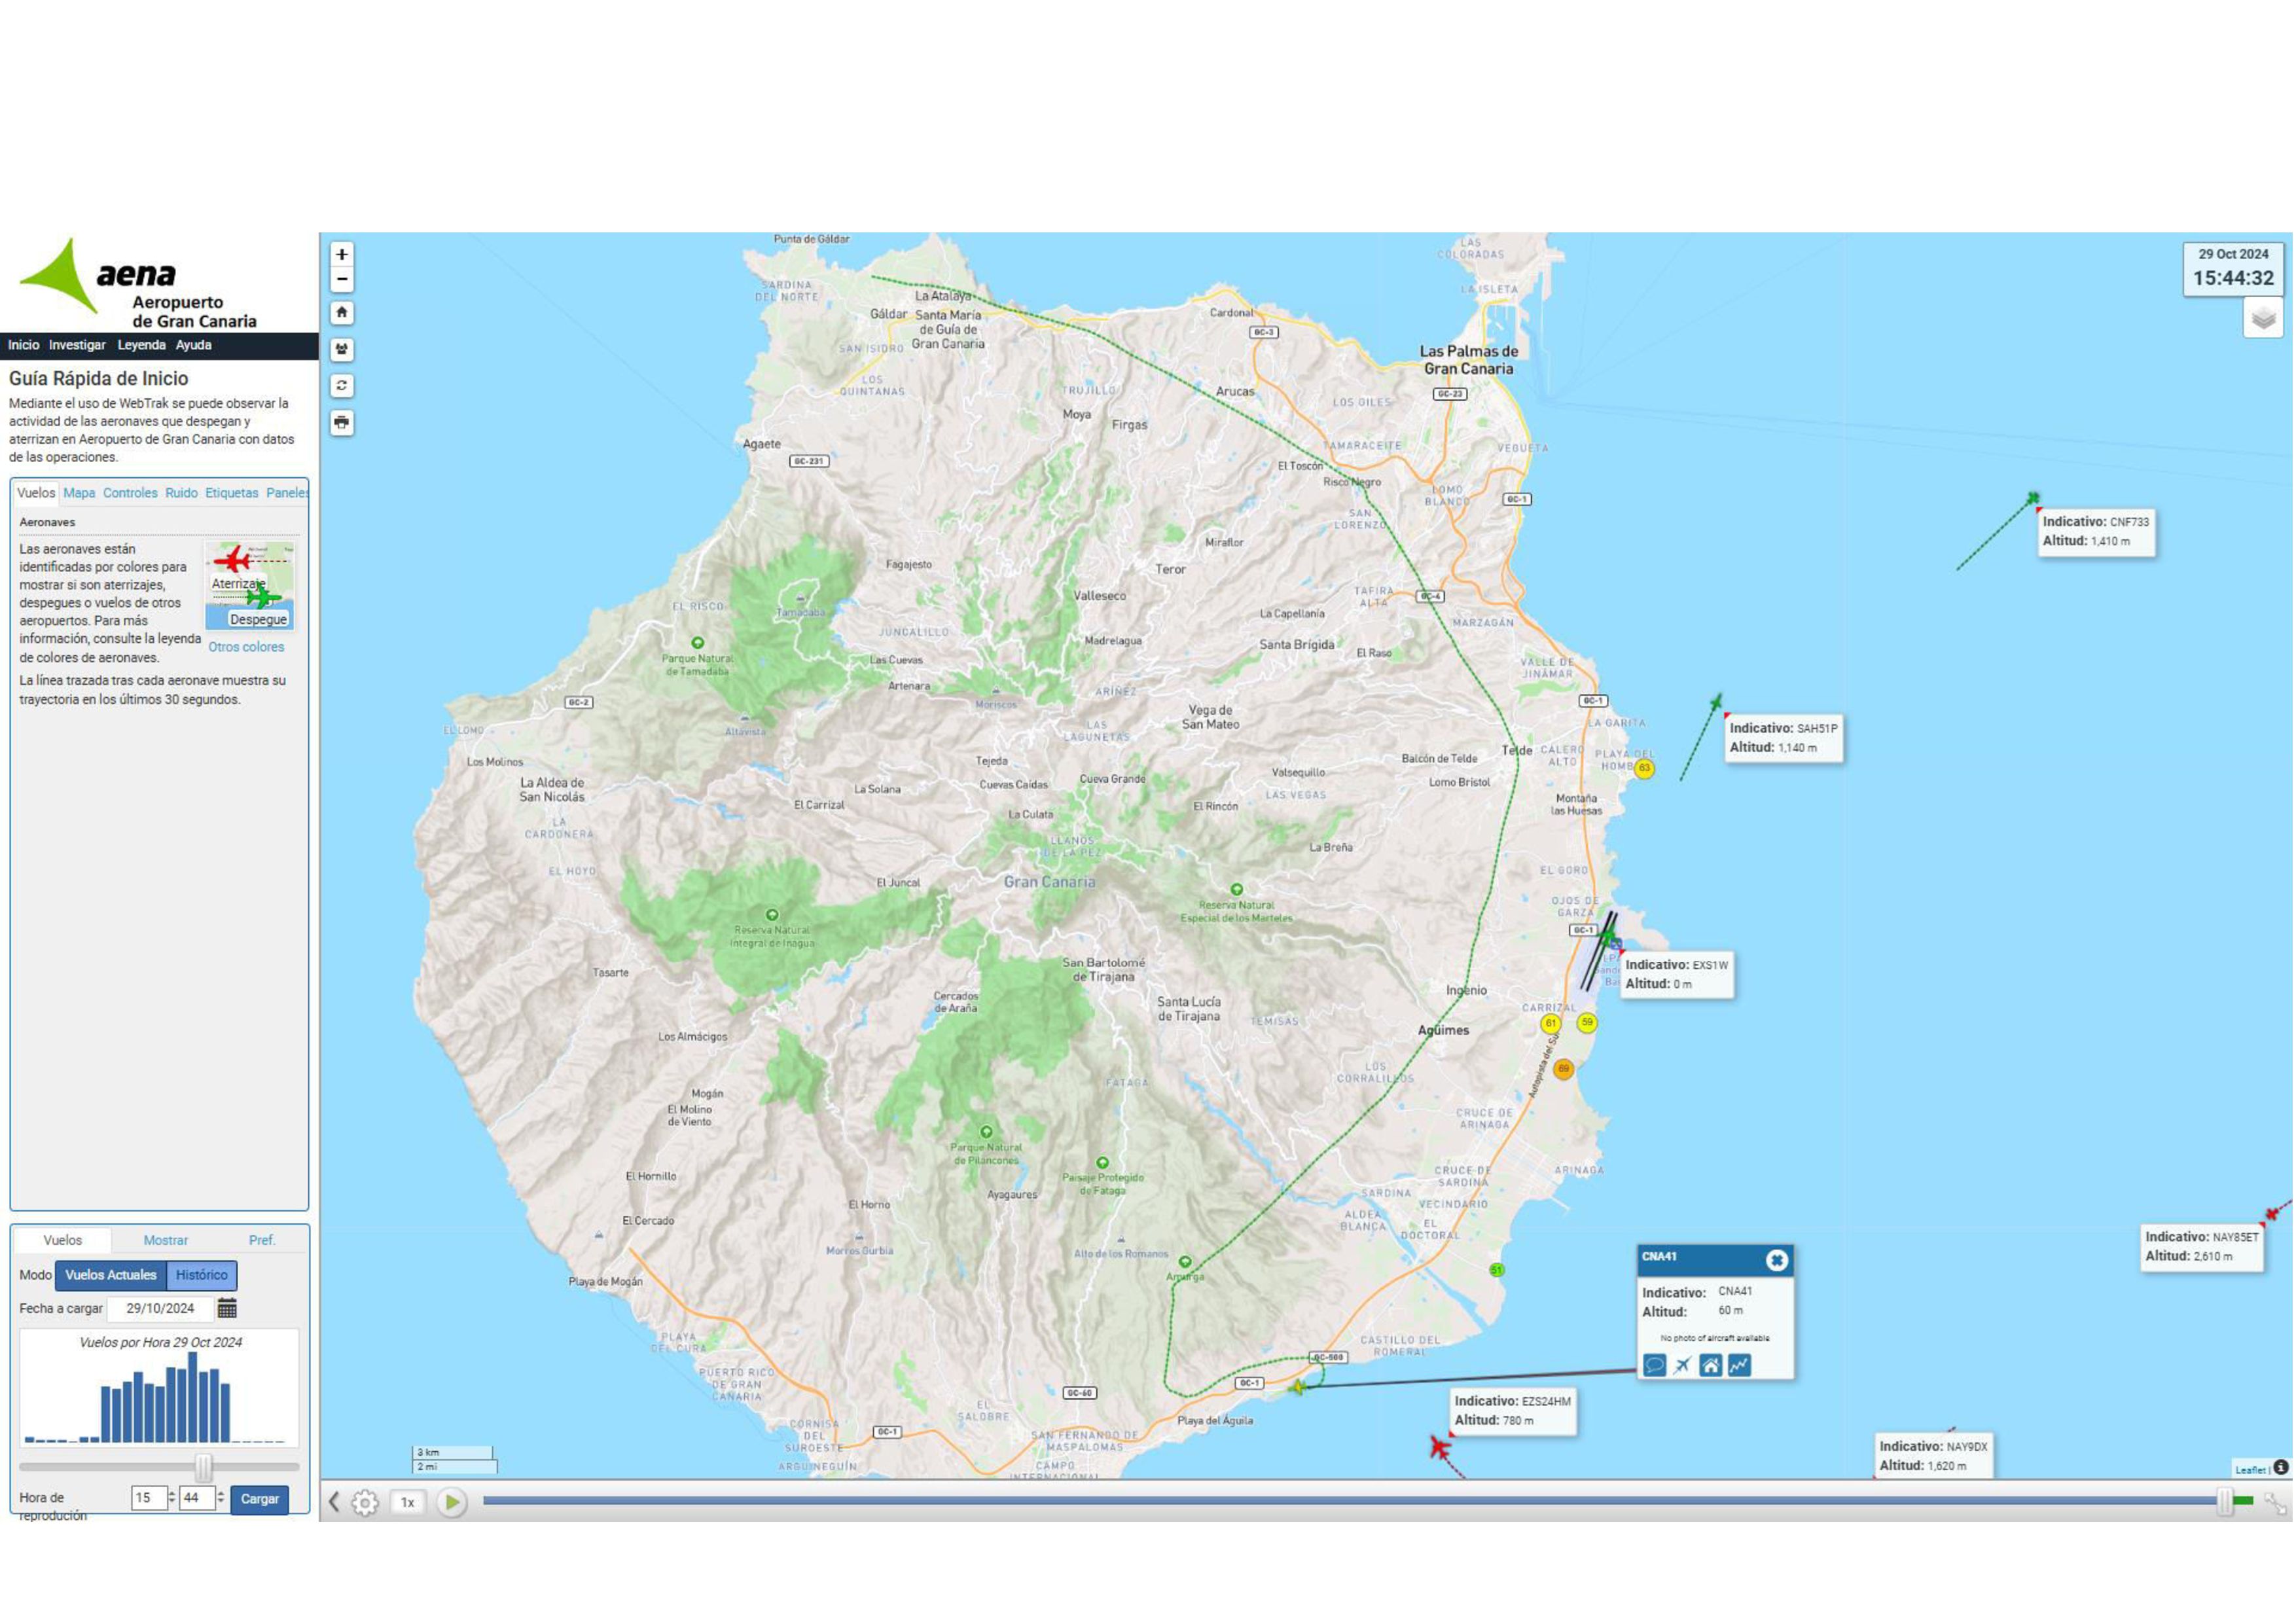Select Vuelos Actuales mode
2296x1624 pixels.
(x=111, y=1275)
